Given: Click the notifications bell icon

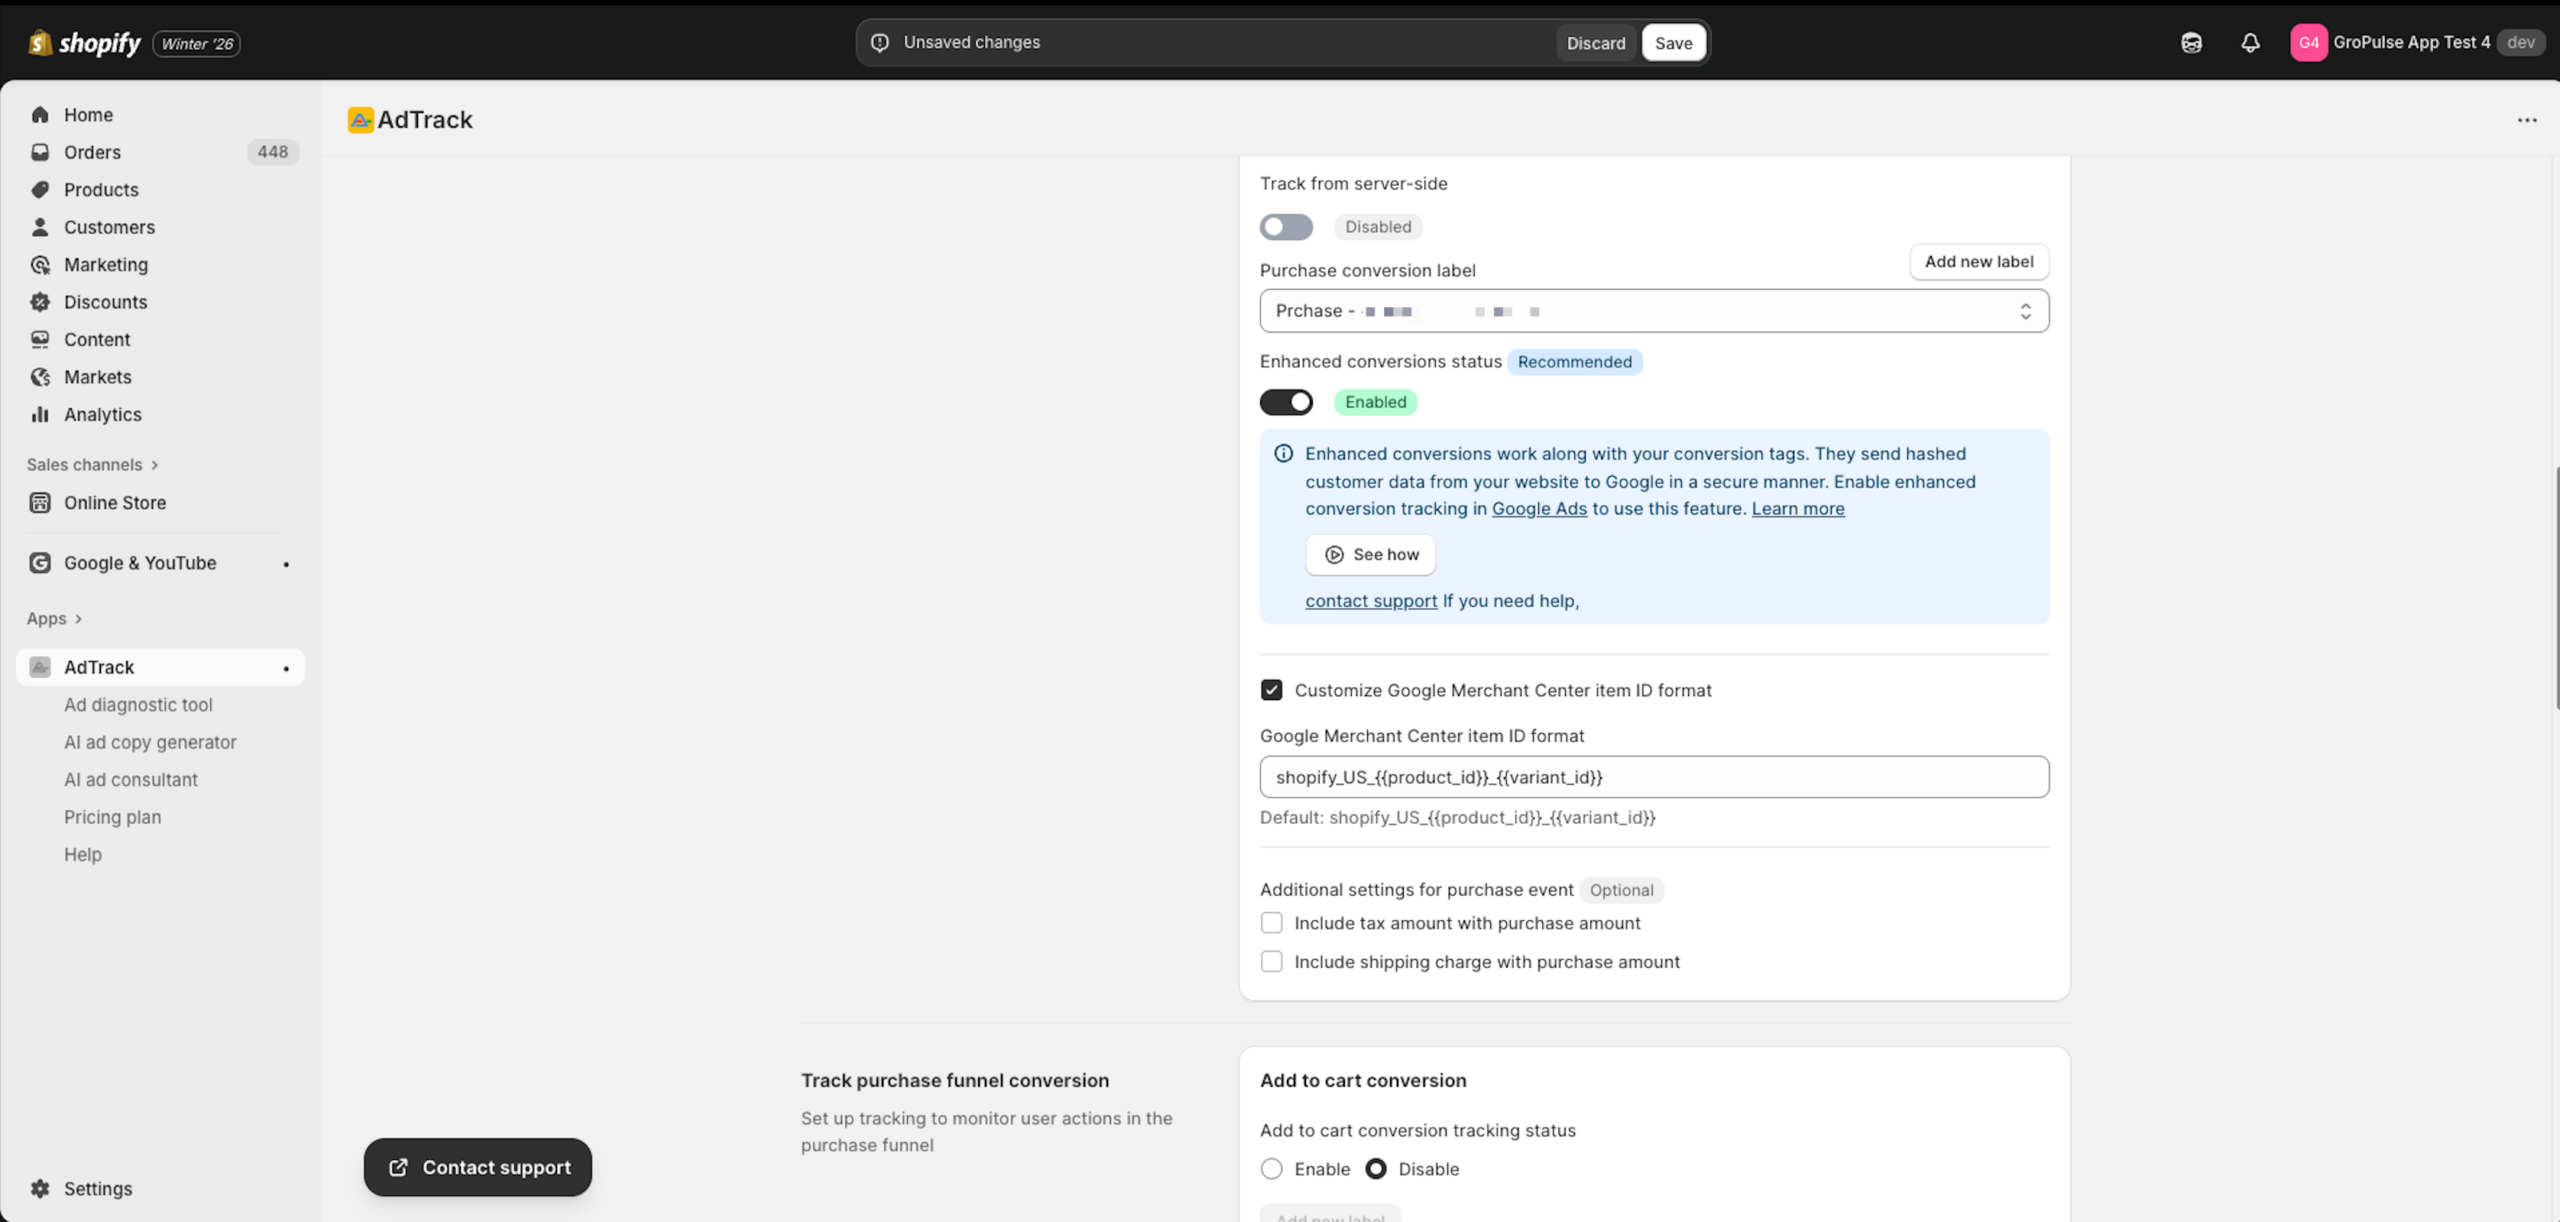Looking at the screenshot, I should tap(2250, 42).
